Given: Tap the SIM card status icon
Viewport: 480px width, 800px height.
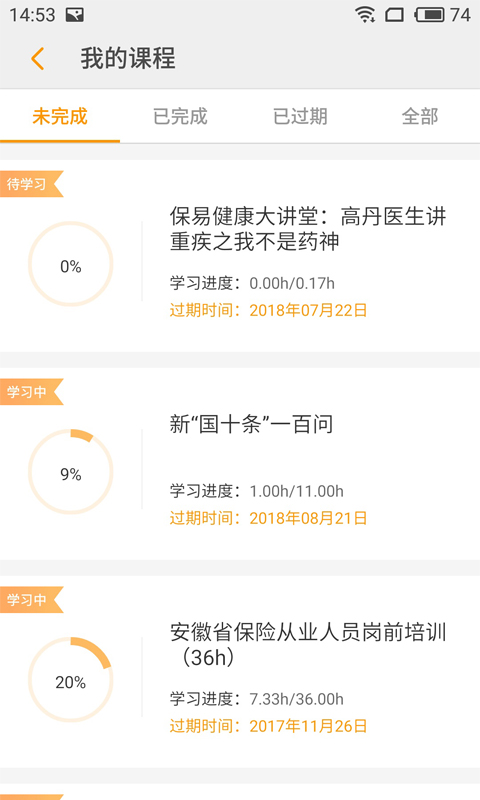Looking at the screenshot, I should pyautogui.click(x=394, y=14).
